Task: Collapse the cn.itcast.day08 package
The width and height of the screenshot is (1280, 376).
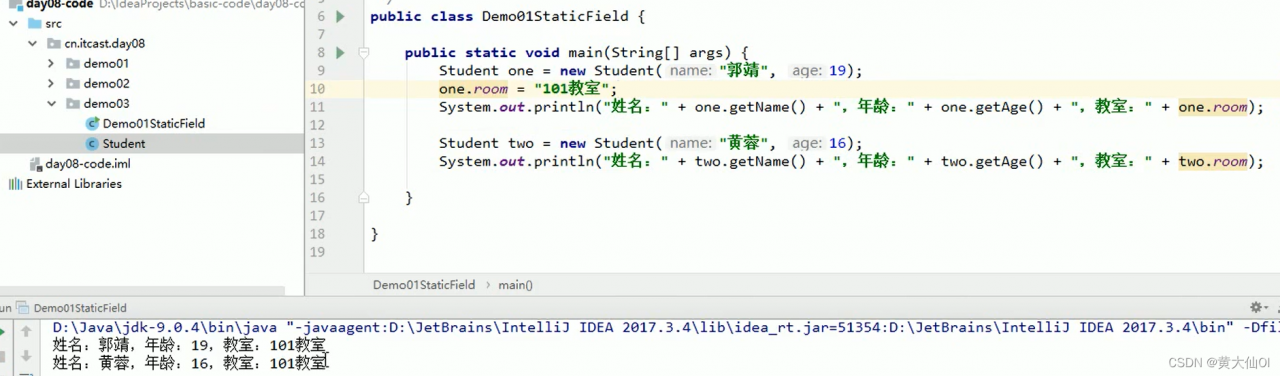Action: tap(32, 43)
